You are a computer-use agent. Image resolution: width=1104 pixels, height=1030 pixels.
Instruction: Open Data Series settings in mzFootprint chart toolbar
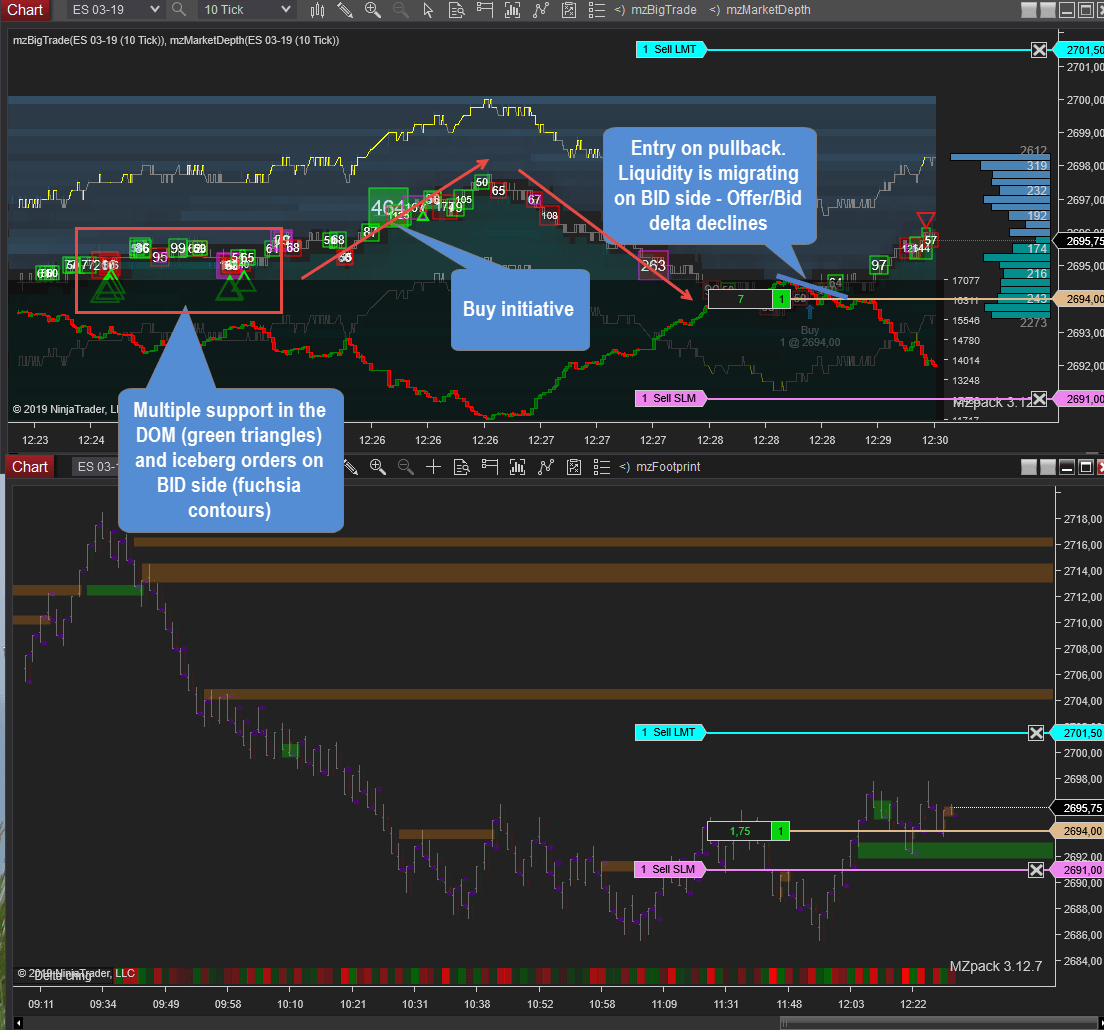pyautogui.click(x=518, y=467)
